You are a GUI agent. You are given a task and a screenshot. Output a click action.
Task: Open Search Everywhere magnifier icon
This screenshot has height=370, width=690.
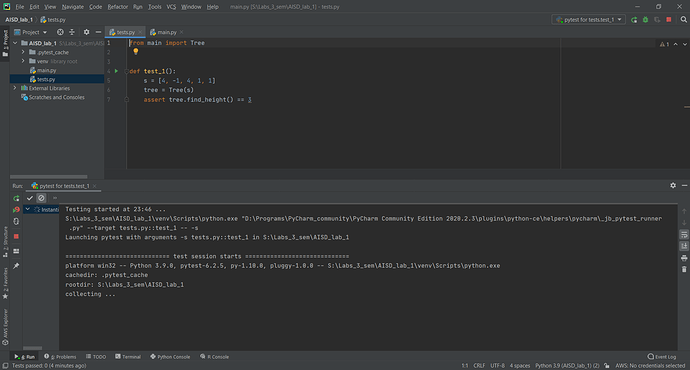click(x=683, y=20)
